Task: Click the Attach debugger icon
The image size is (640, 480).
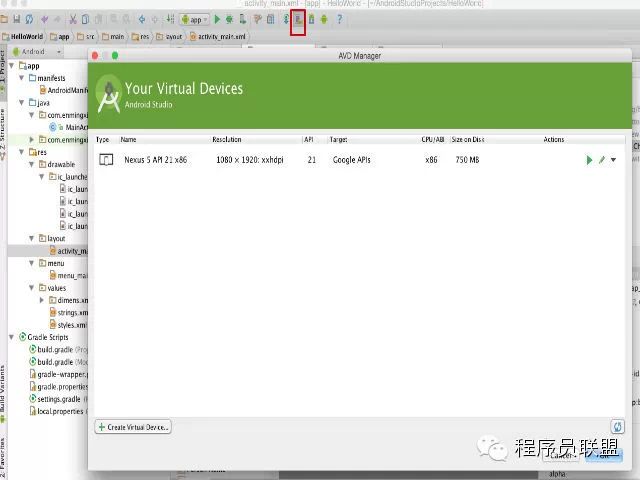Action: [243, 19]
